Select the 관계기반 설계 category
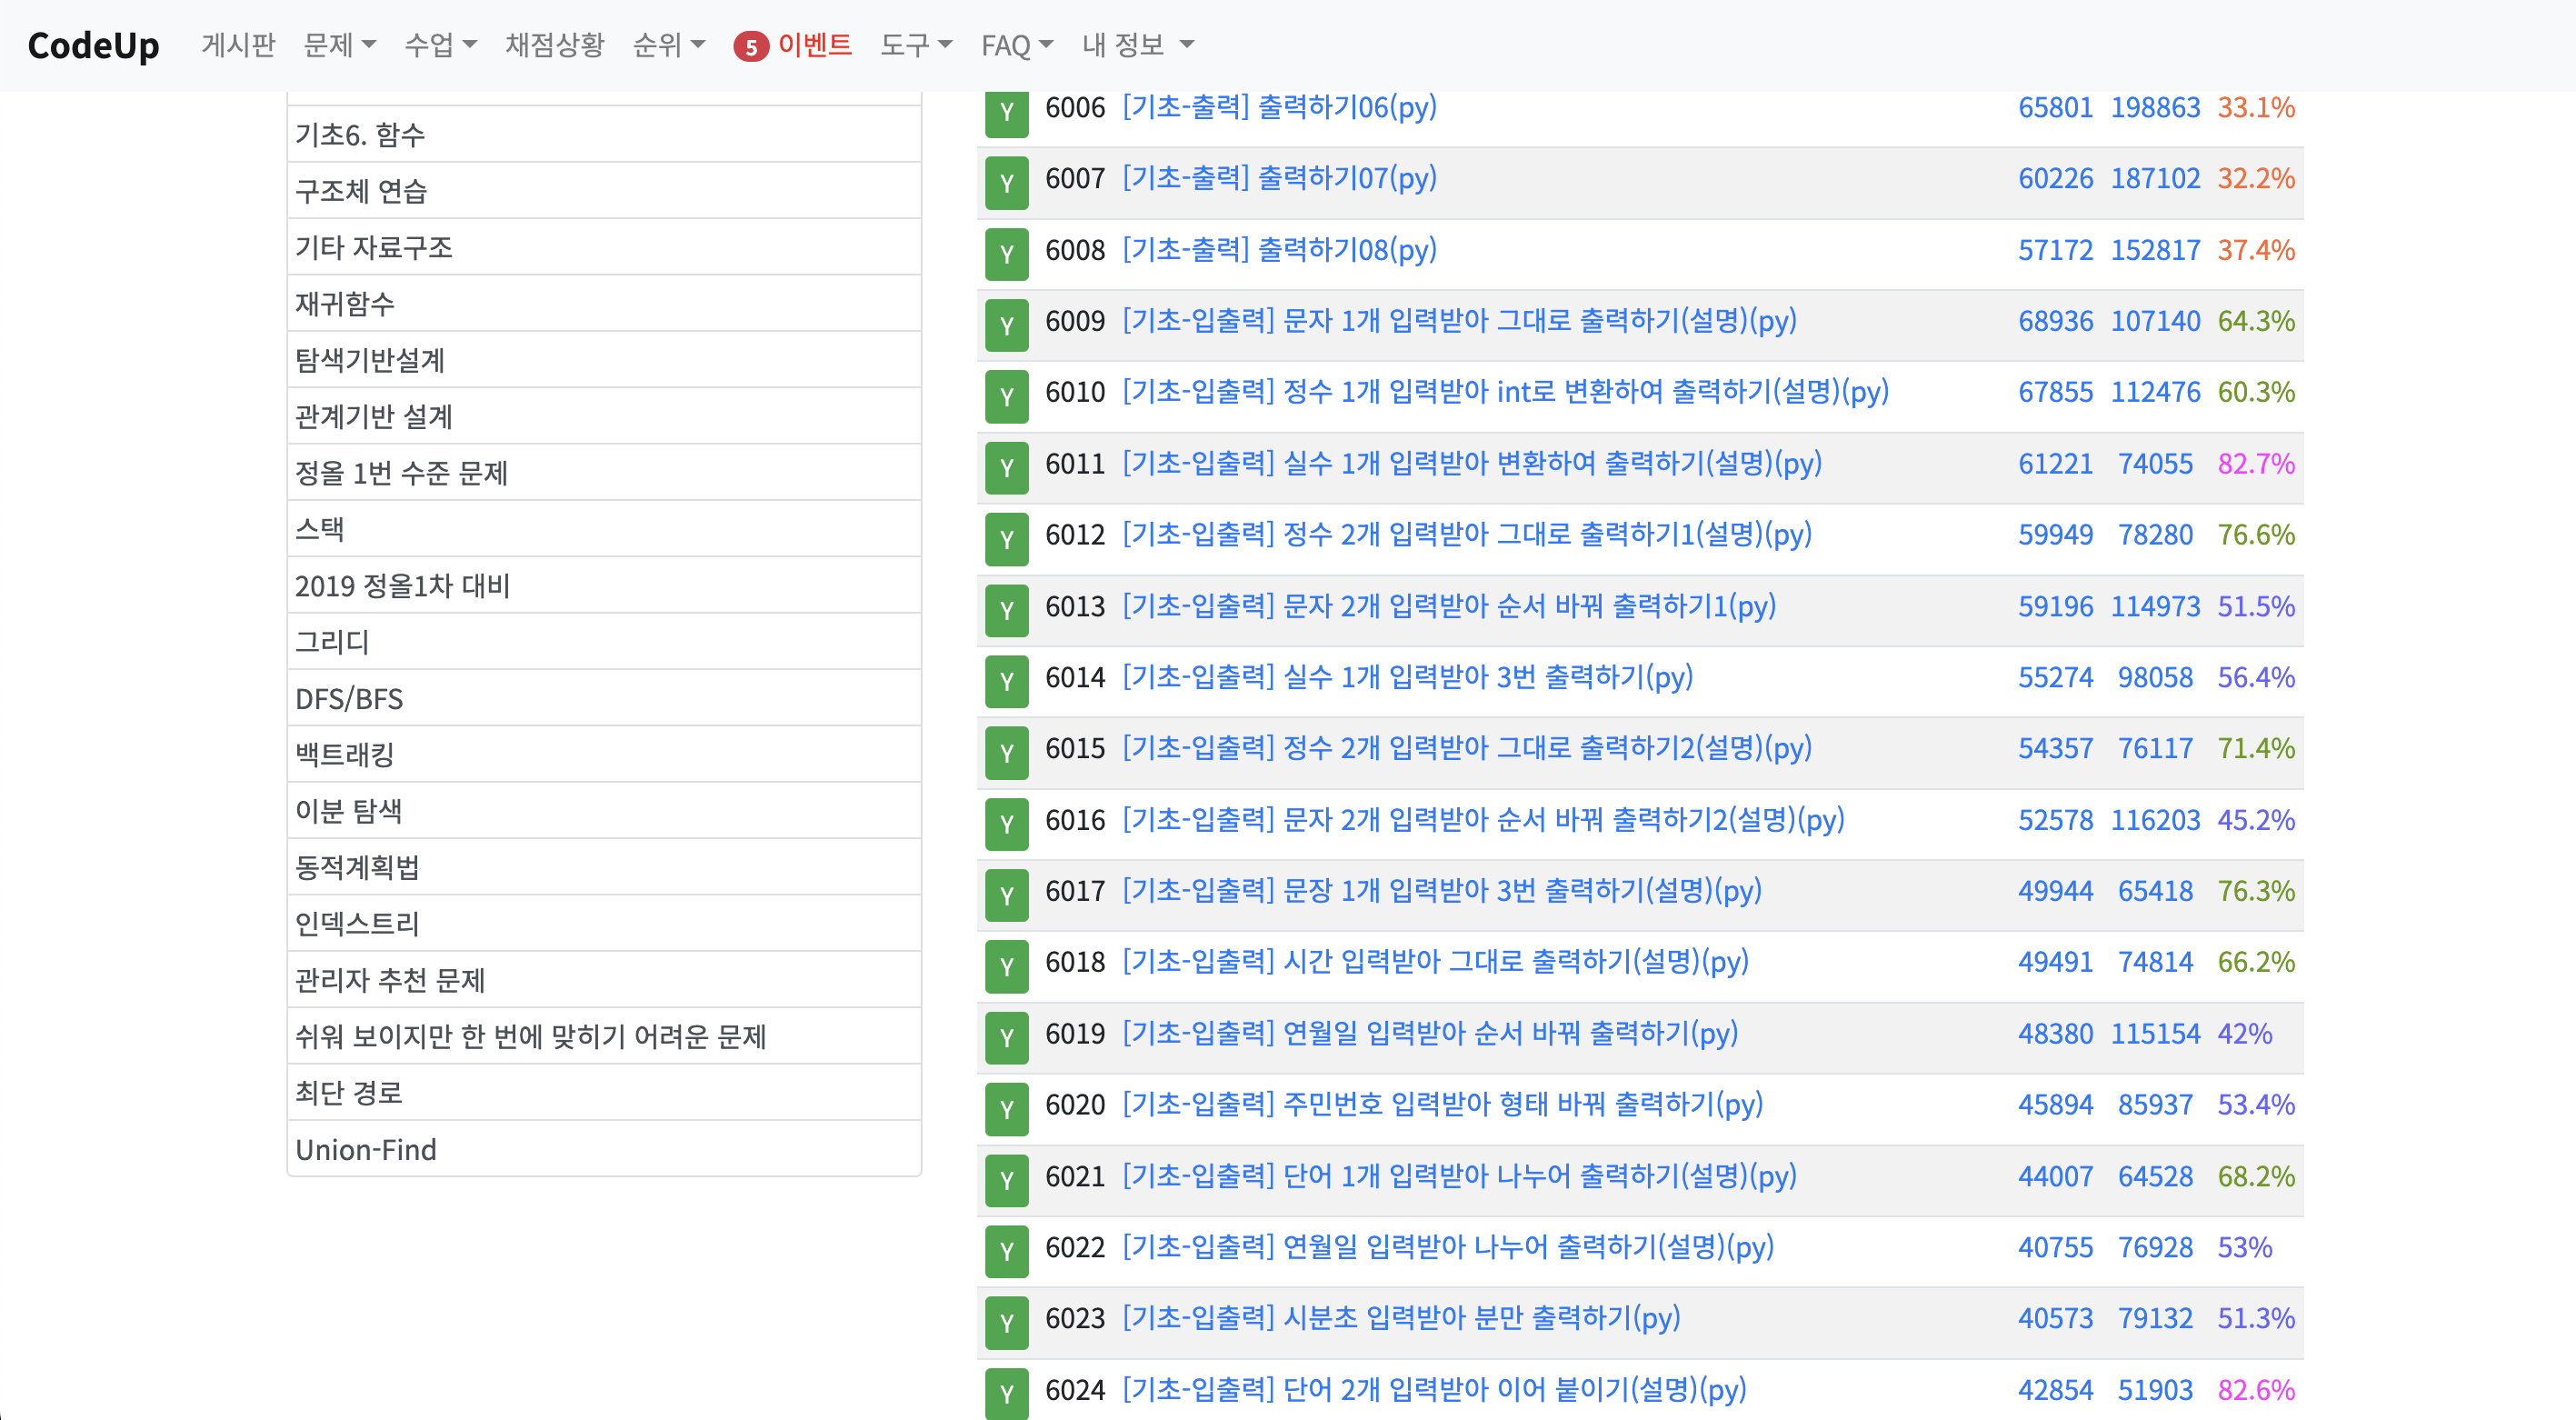Viewport: 2576px width, 1420px height. [604, 416]
